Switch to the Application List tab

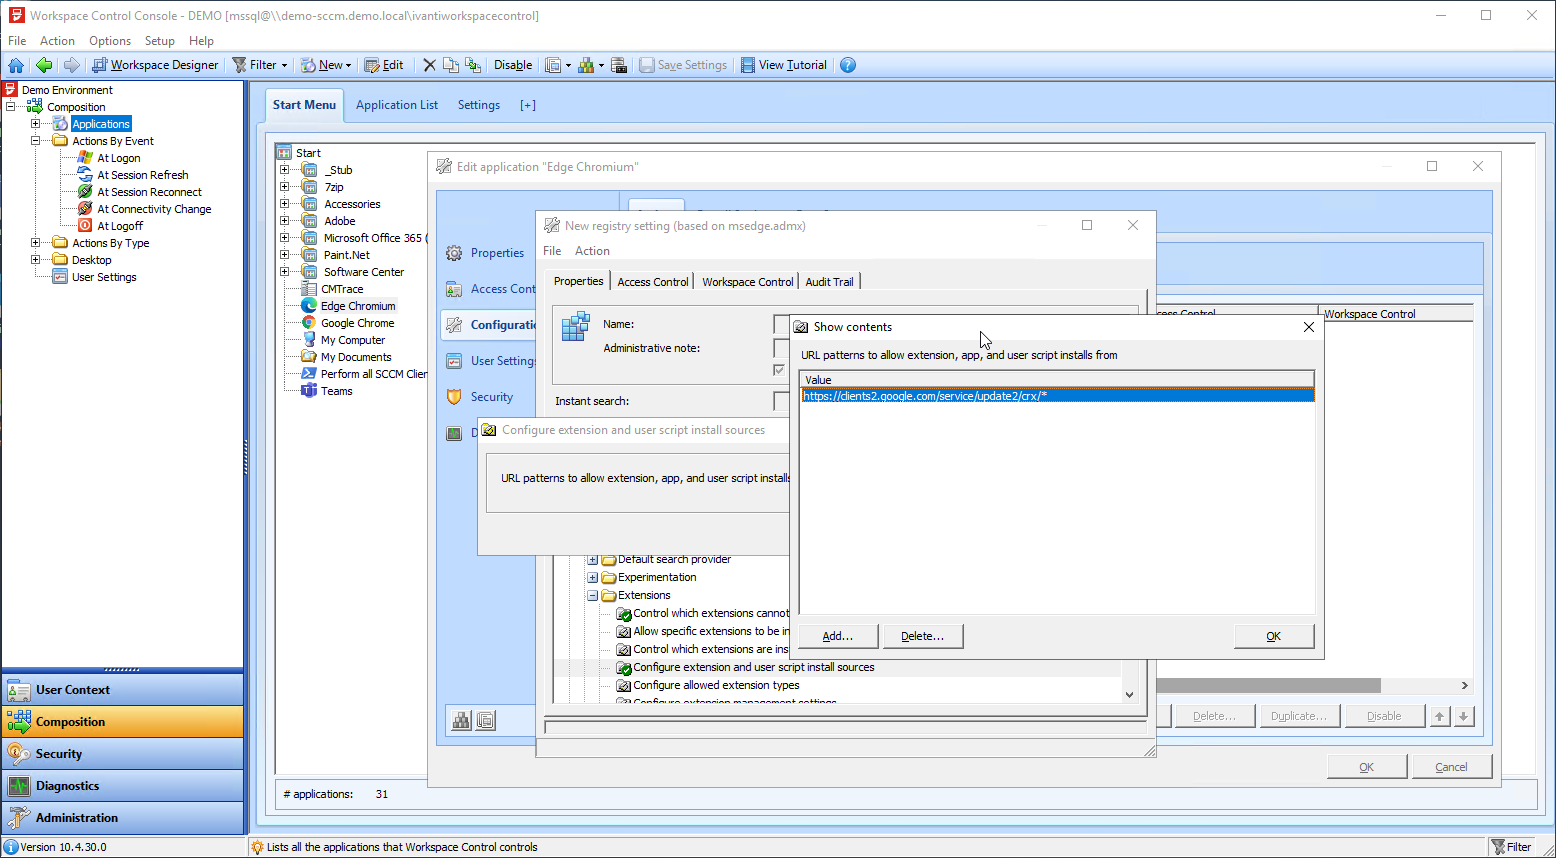coord(396,105)
